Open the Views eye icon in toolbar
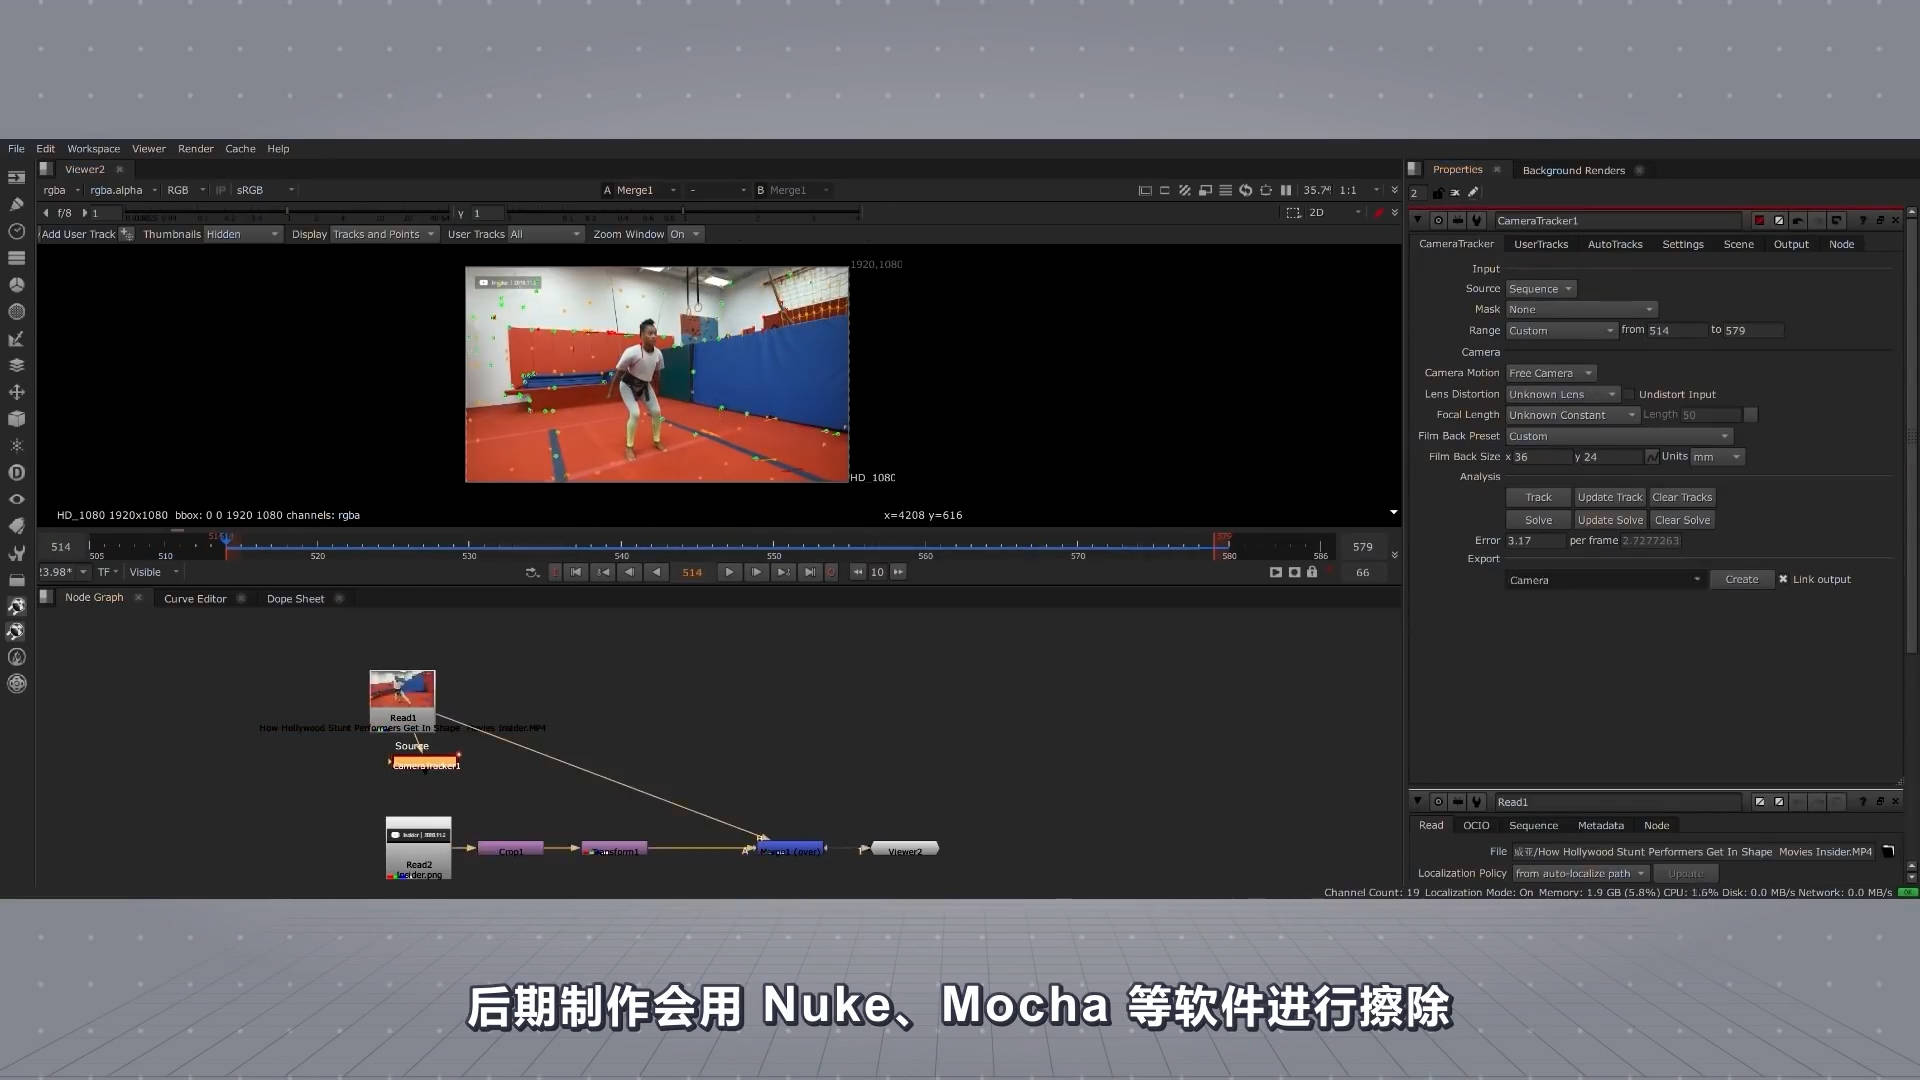 point(16,499)
